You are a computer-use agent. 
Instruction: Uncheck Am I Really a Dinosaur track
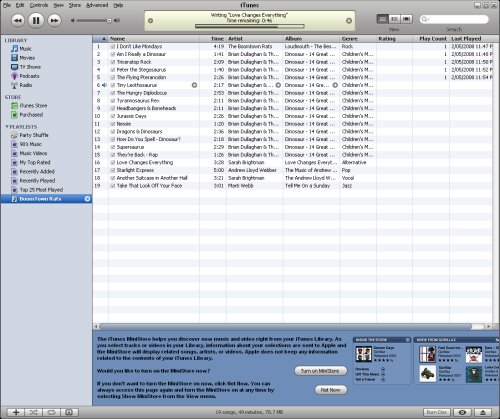(x=113, y=54)
